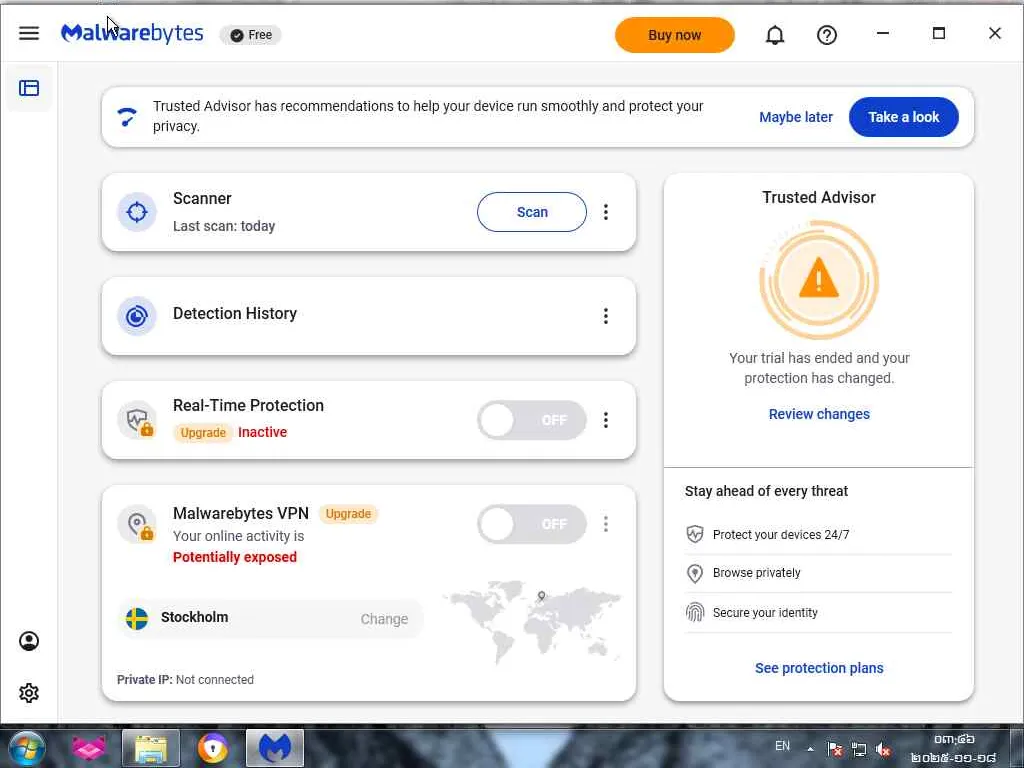Click the Sweden flag icon

(x=137, y=618)
